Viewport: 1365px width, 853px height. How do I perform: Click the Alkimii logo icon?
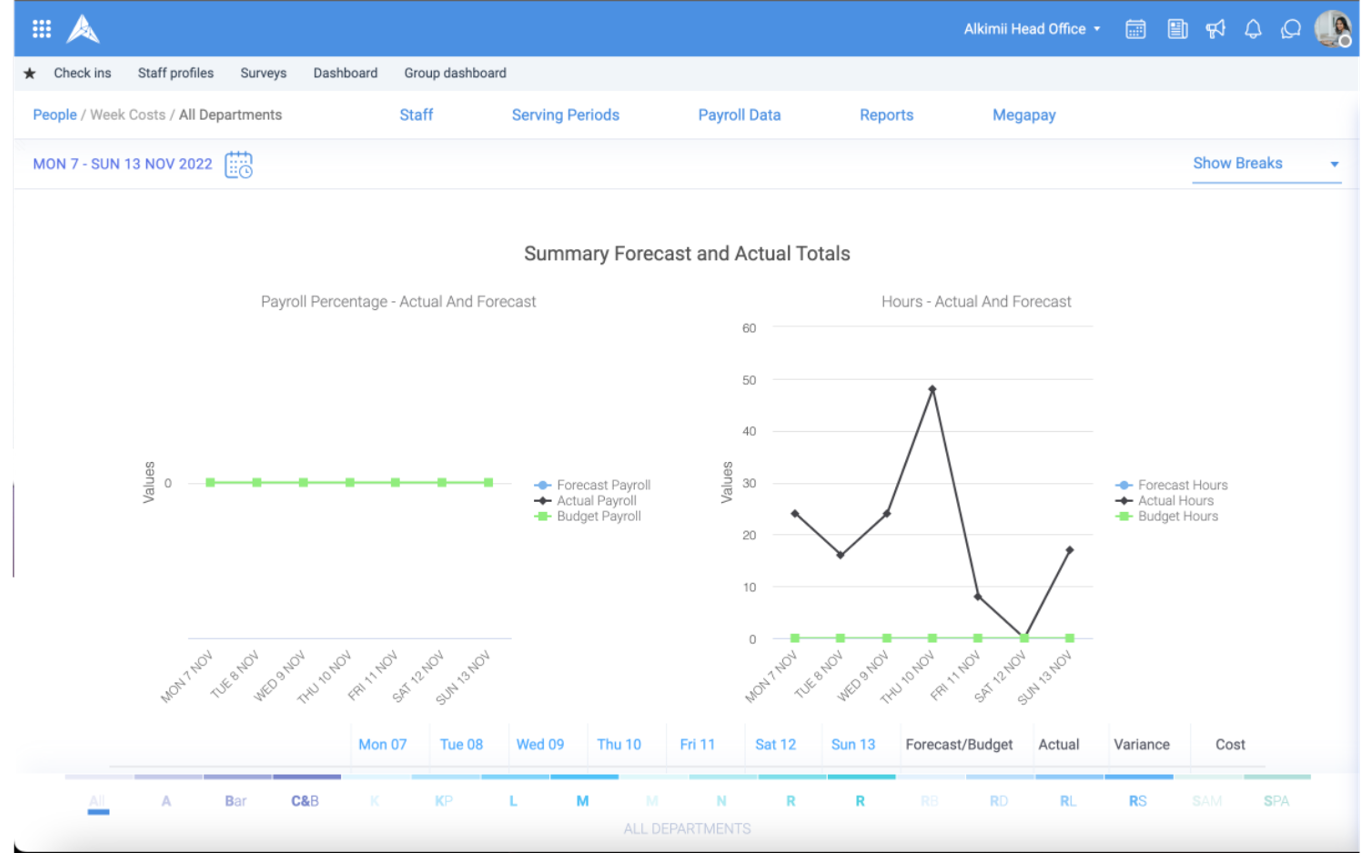coord(83,29)
